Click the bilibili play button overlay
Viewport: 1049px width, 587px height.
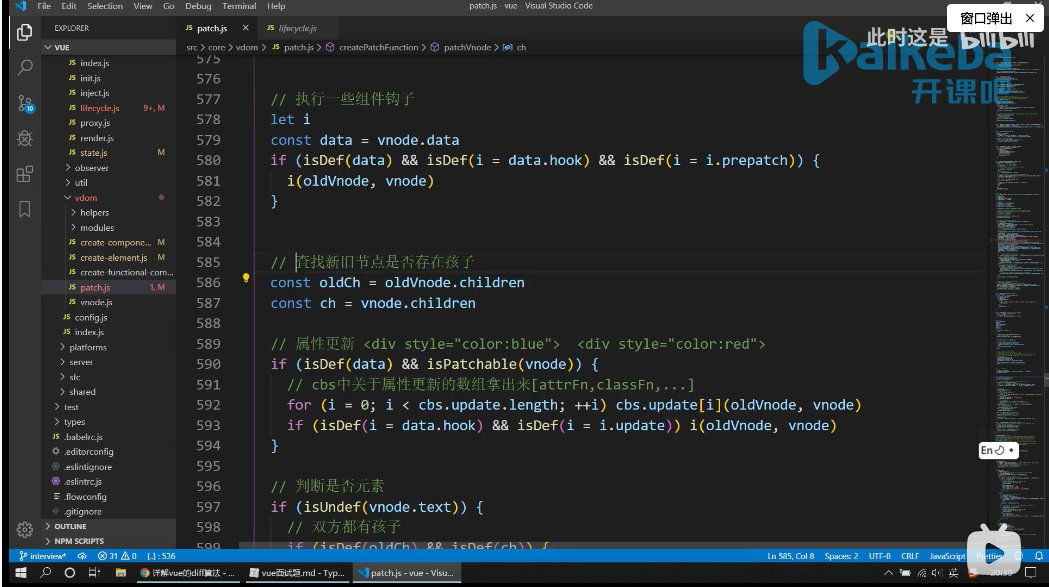(x=993, y=552)
